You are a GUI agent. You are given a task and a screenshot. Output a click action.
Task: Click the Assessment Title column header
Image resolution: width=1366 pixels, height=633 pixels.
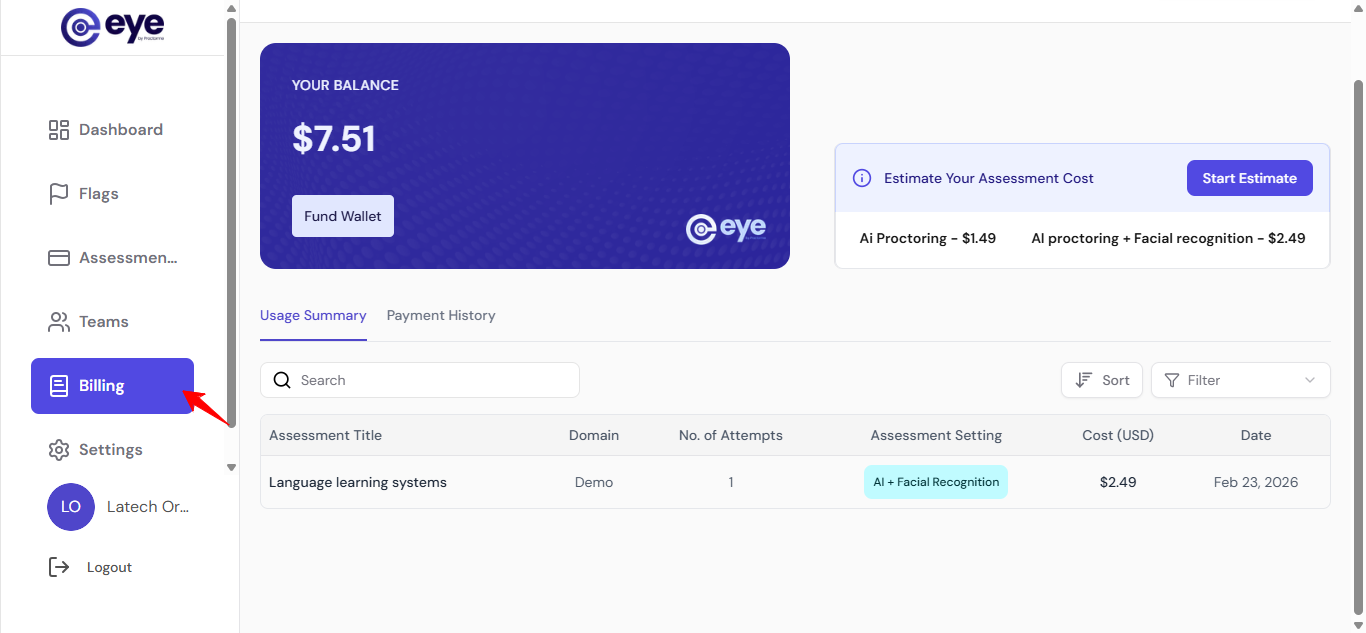325,435
